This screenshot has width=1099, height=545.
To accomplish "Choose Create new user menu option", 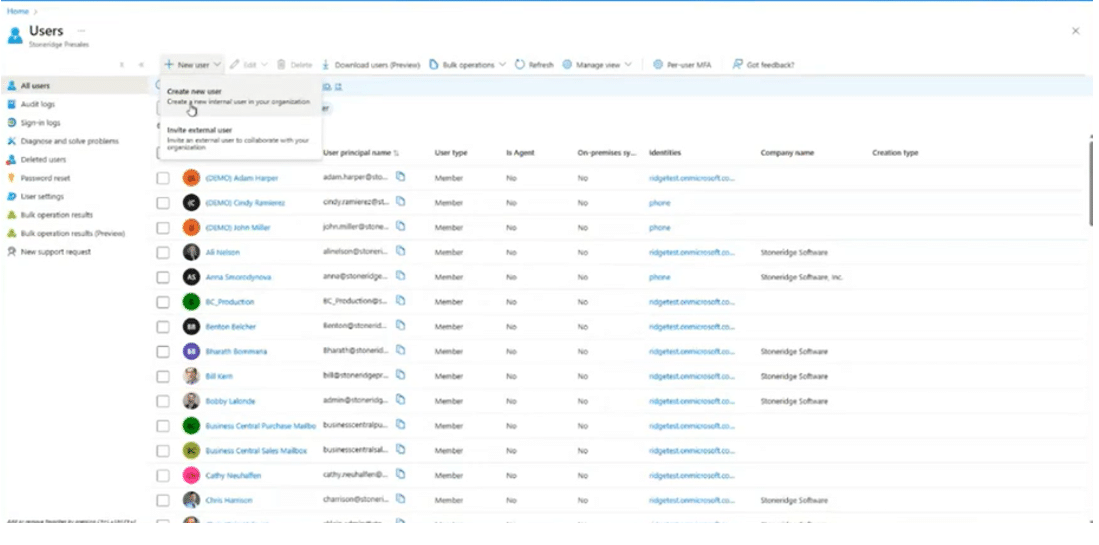I will (194, 91).
